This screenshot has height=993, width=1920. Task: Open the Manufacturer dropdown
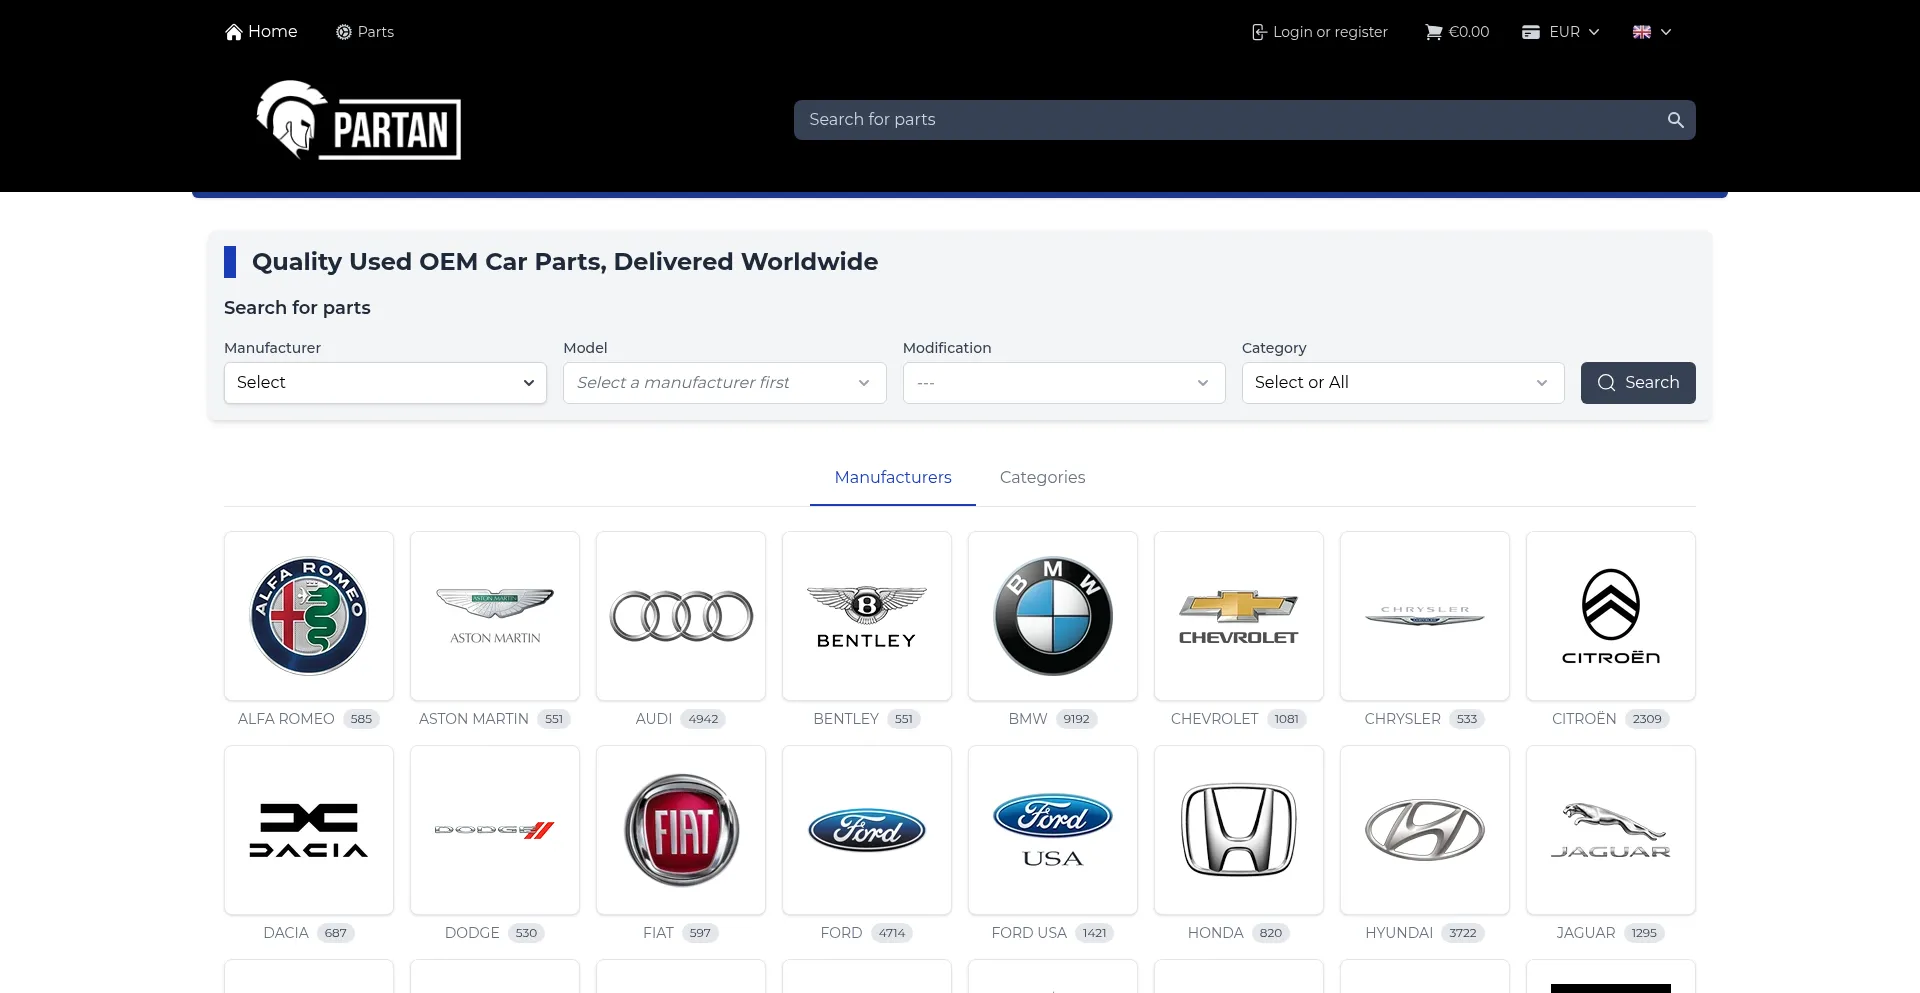pos(385,383)
